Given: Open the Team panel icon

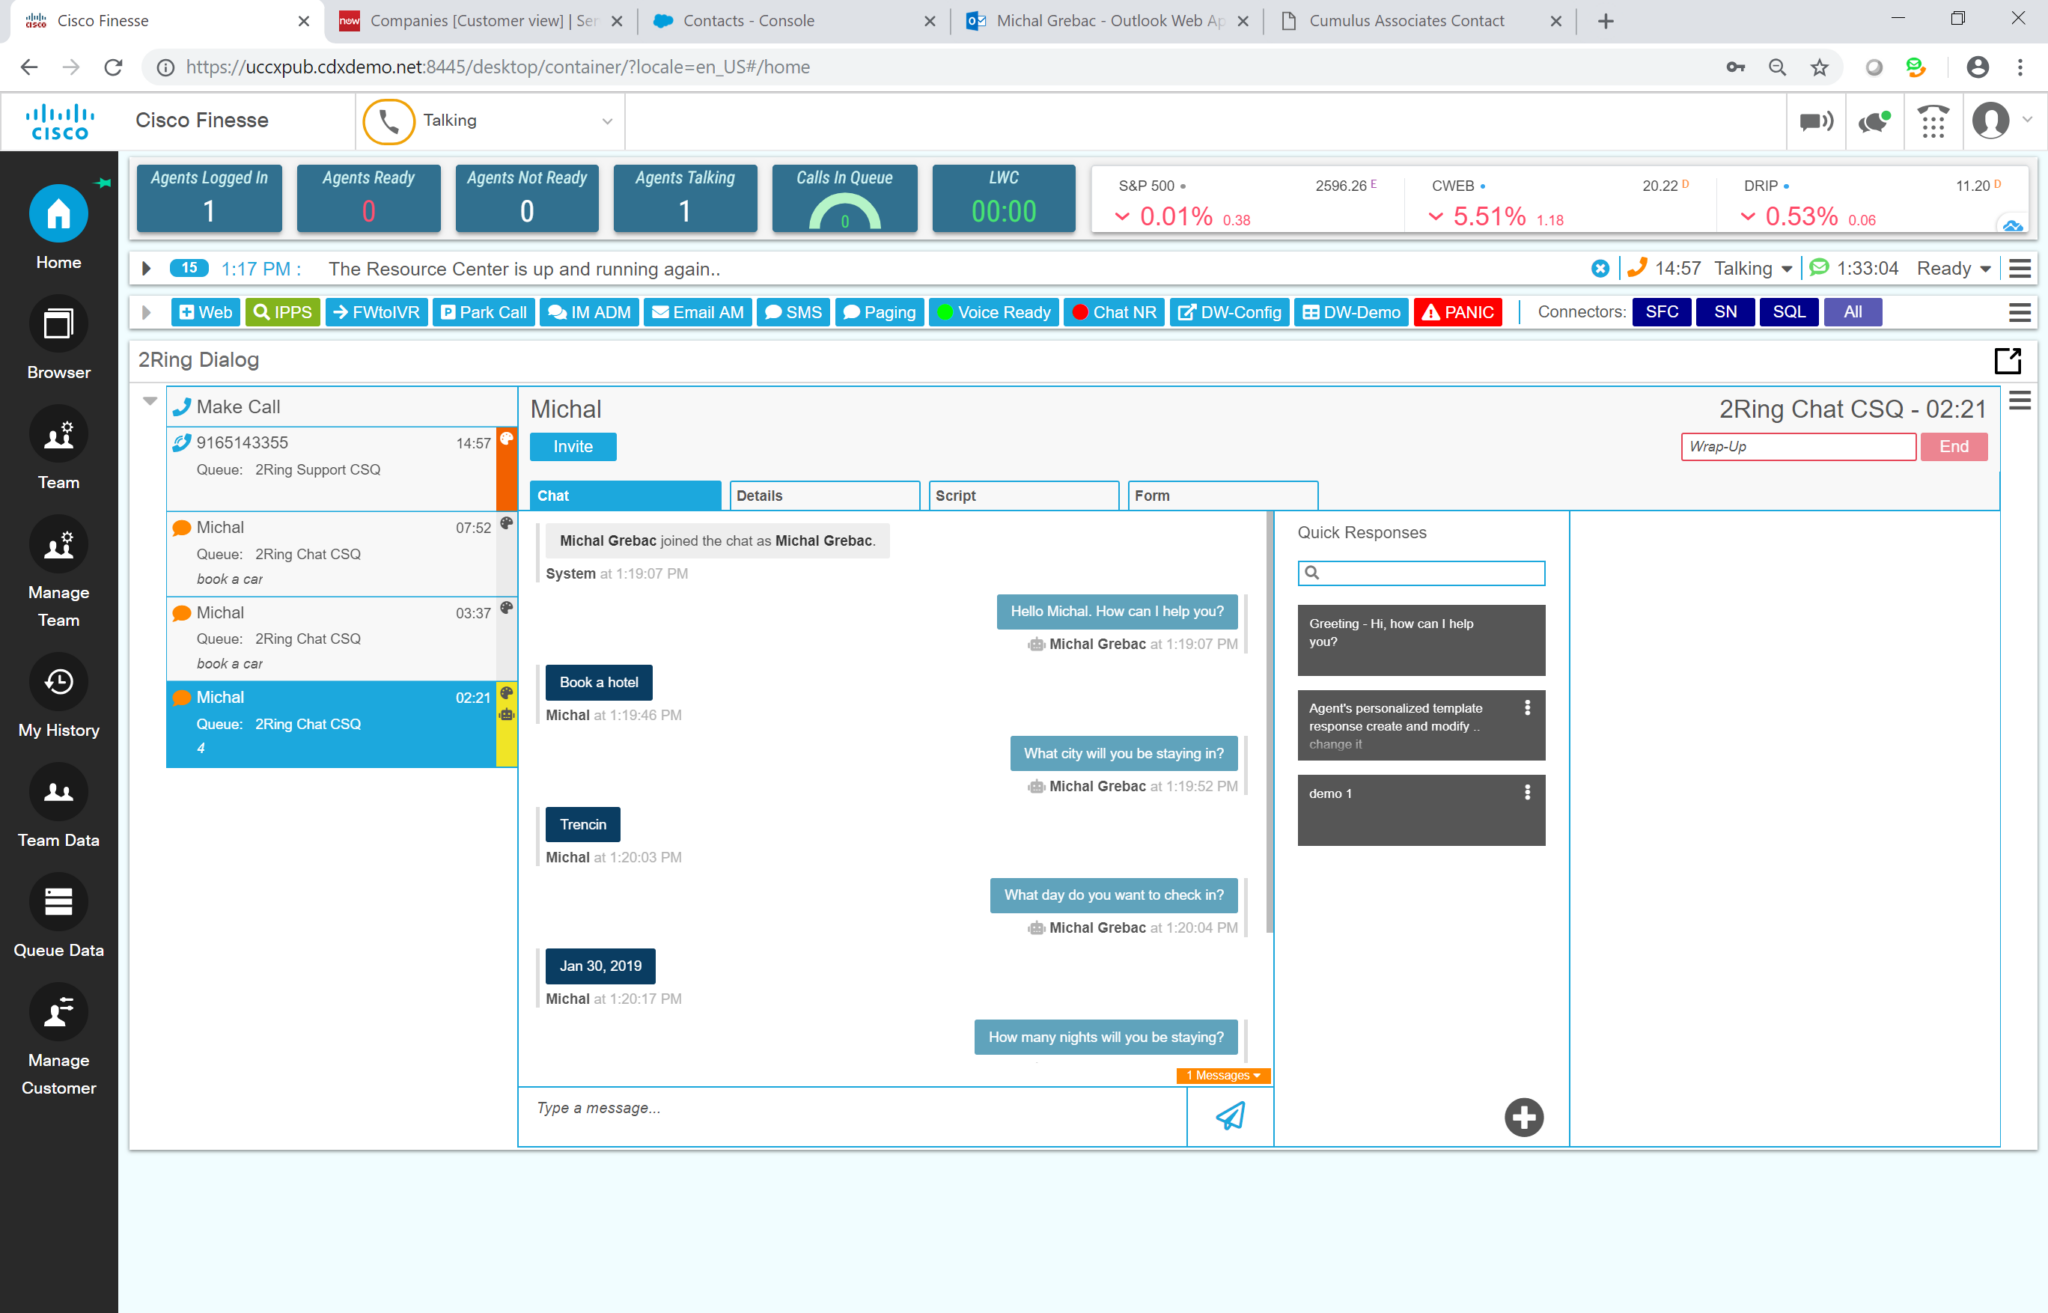Looking at the screenshot, I should 58,434.
